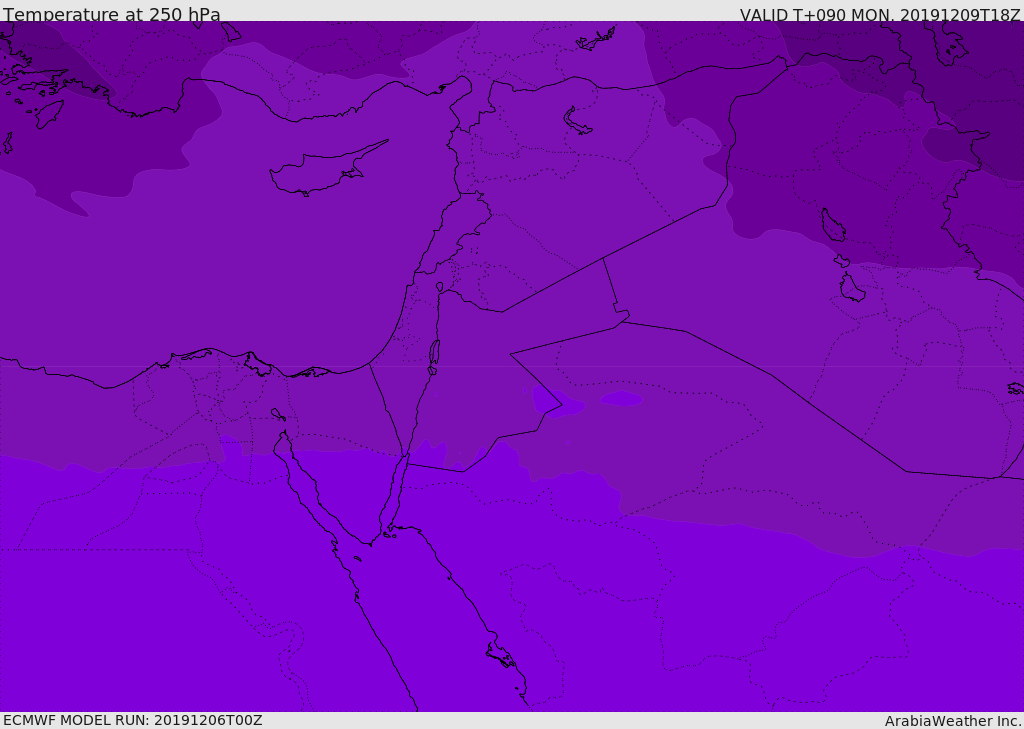Click the 'VALID T+090 MON. 20191209T18Z' label
The width and height of the screenshot is (1024, 729).
point(880,14)
